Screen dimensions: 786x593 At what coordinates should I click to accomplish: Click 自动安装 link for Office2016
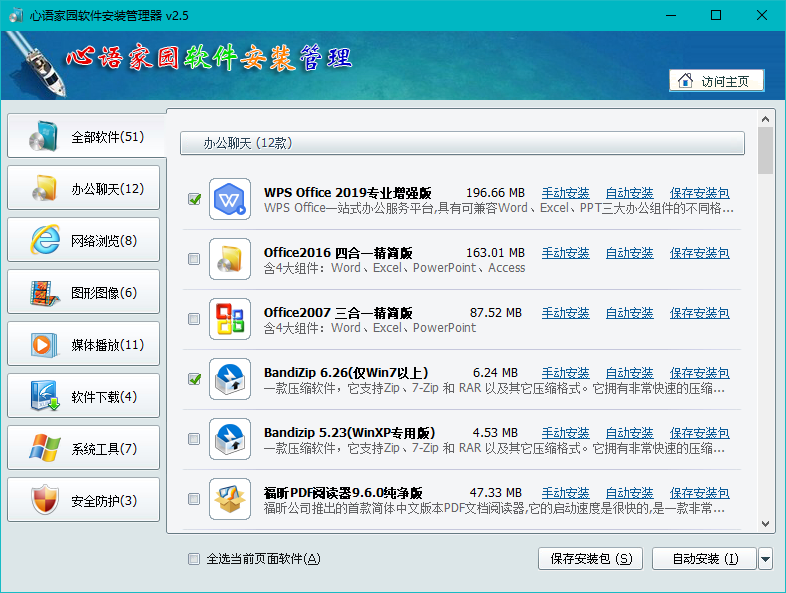(630, 253)
